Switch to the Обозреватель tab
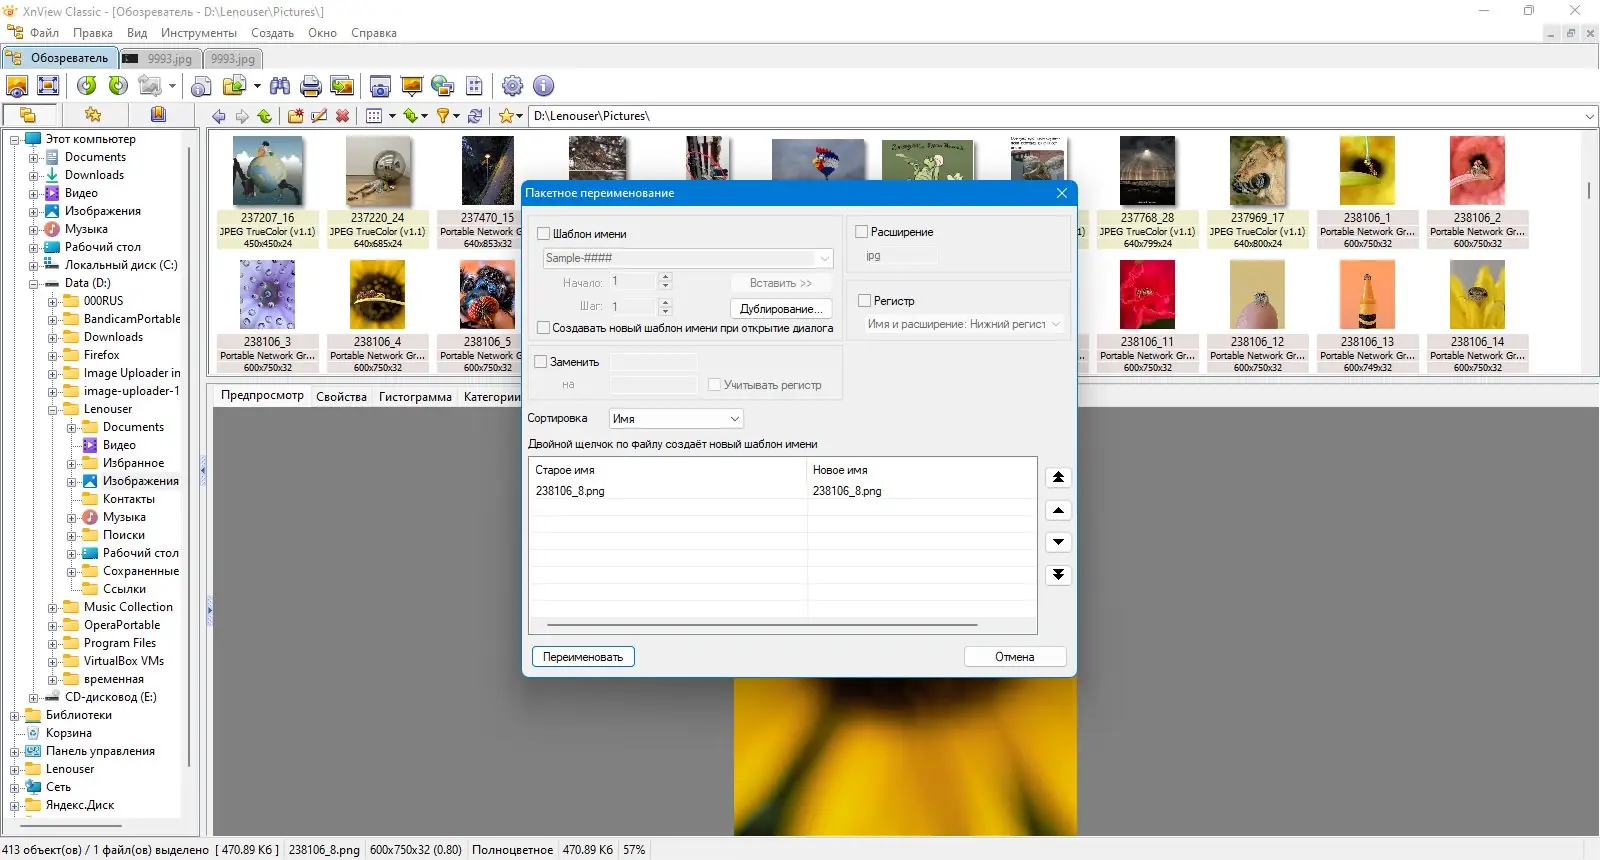This screenshot has height=860, width=1600. coord(60,58)
